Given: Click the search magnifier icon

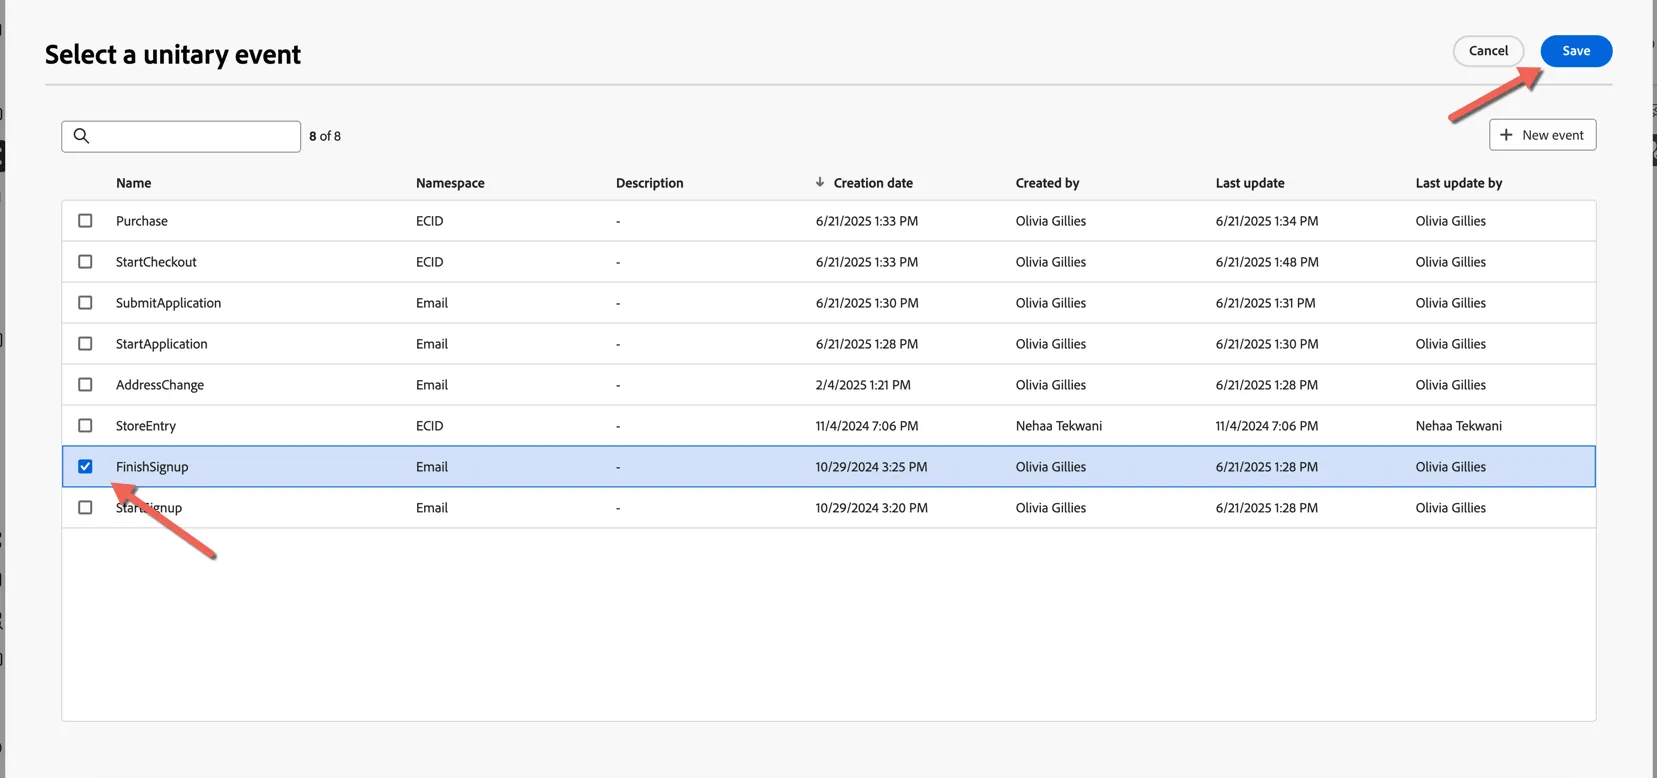Looking at the screenshot, I should pos(82,136).
